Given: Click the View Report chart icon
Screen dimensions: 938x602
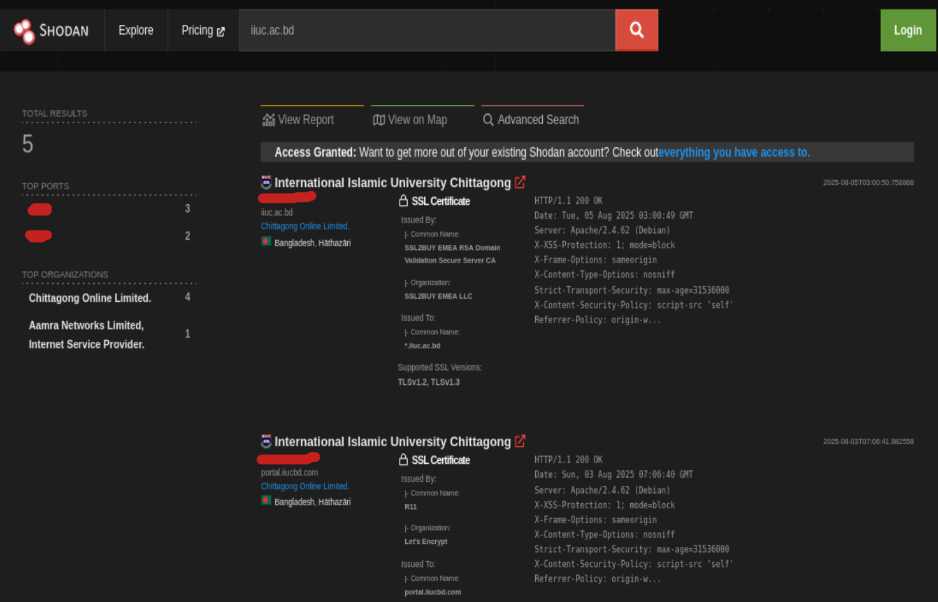Looking at the screenshot, I should tap(269, 120).
